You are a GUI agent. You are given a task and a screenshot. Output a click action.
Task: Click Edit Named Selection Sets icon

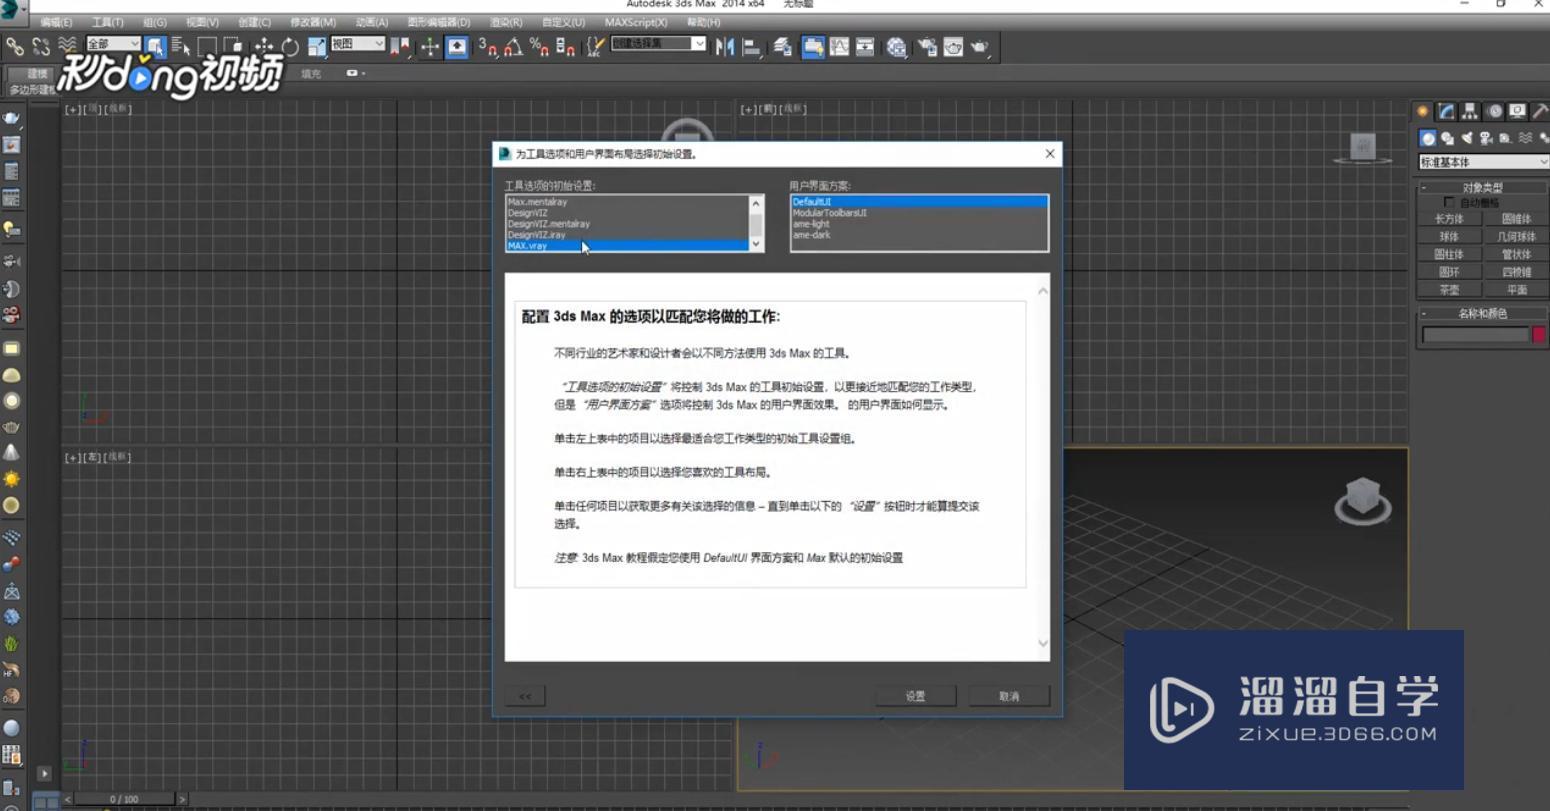(596, 46)
